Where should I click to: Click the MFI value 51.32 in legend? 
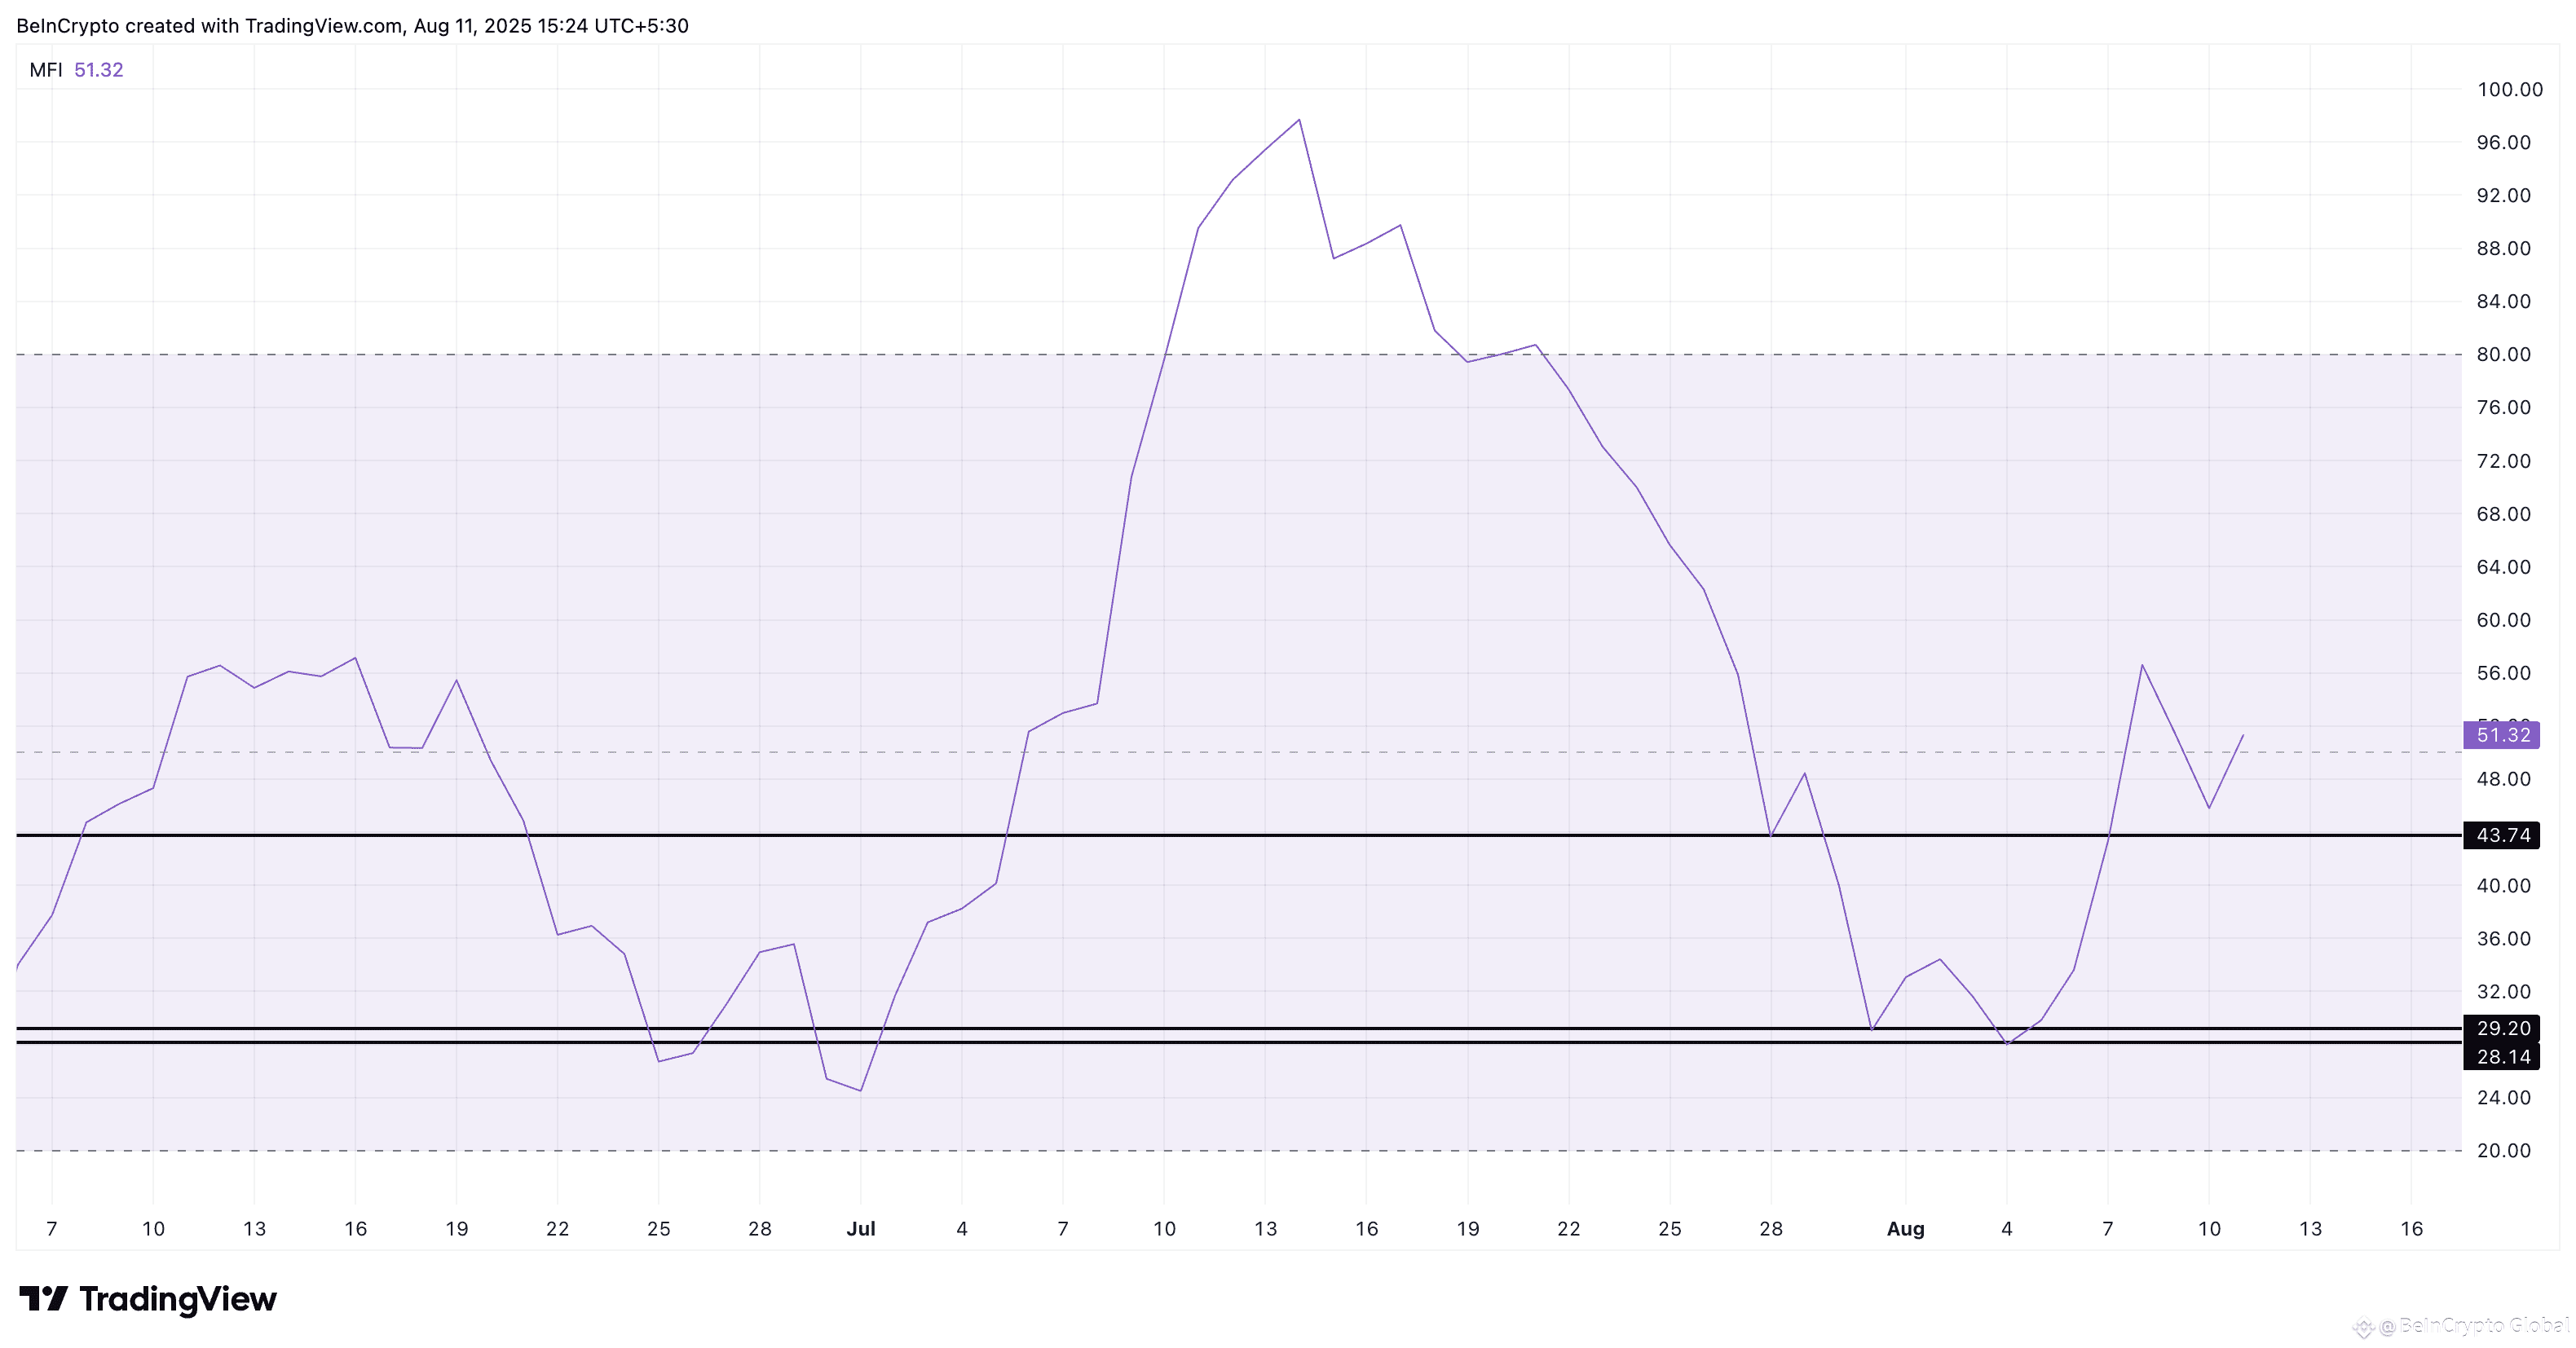[x=99, y=70]
